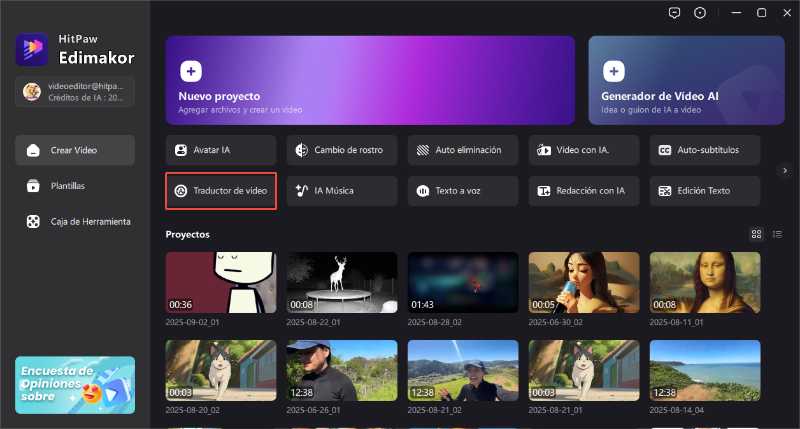Open the Avatar IA tool
The height and width of the screenshot is (429, 800).
pos(220,150)
